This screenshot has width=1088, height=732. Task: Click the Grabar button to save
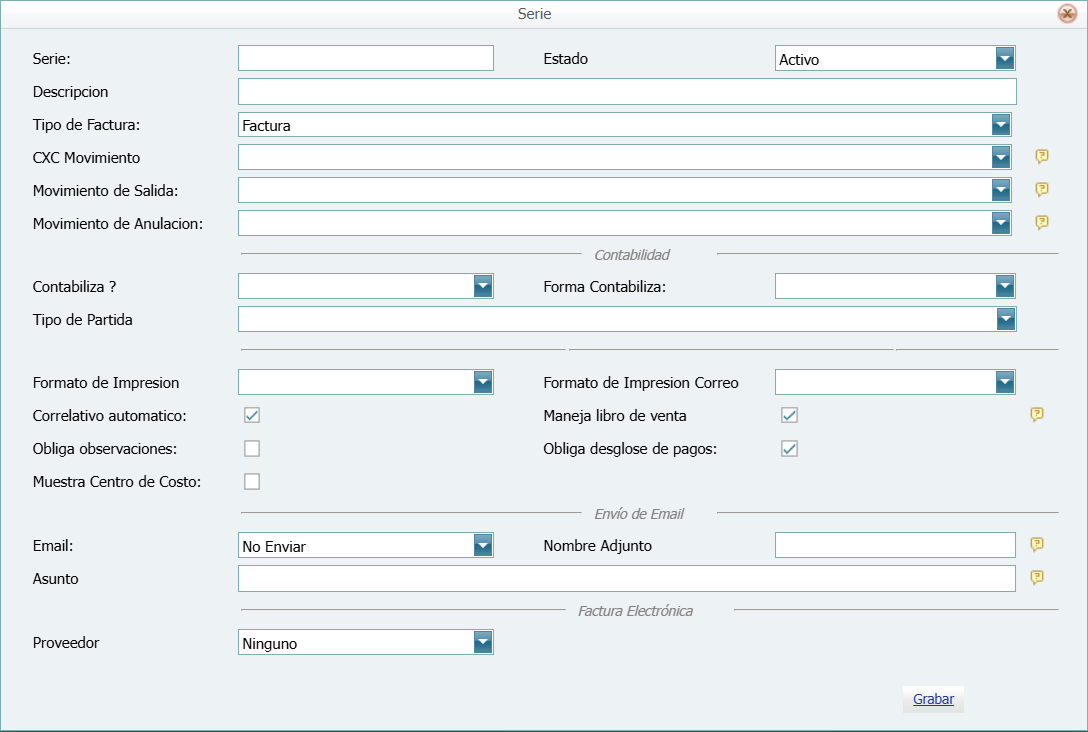pos(933,699)
